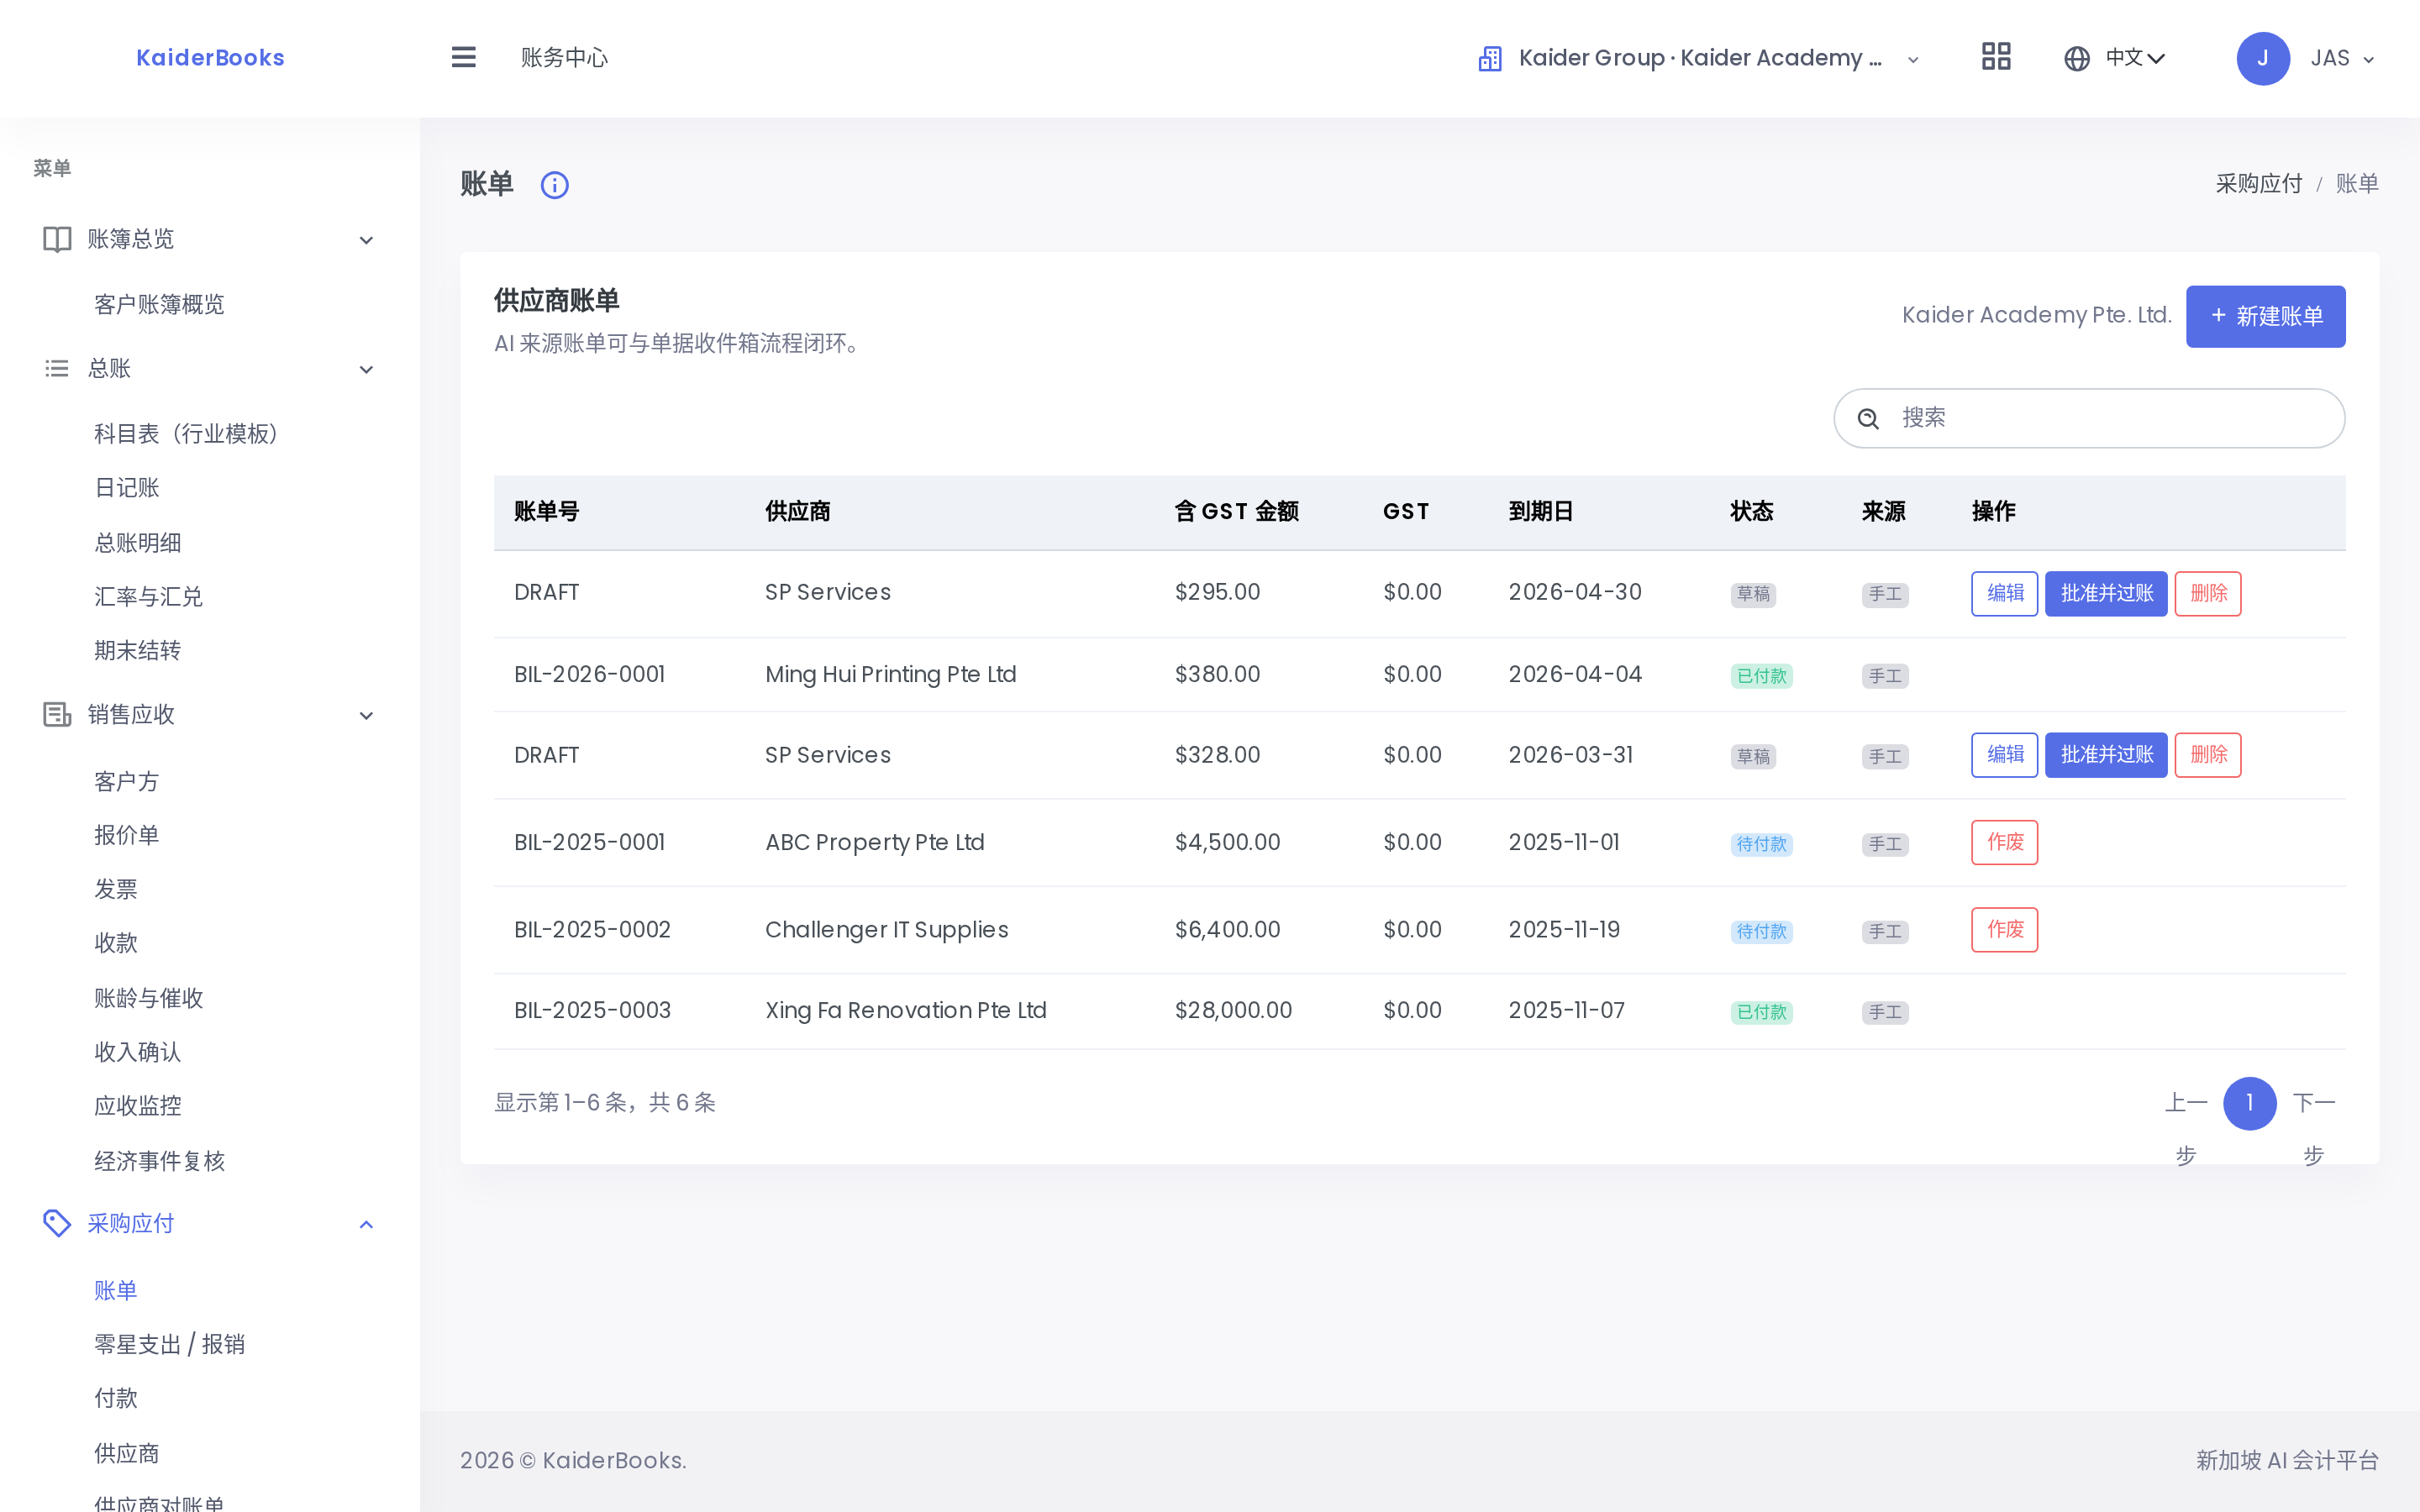Click the list icon for 总账

[57, 368]
